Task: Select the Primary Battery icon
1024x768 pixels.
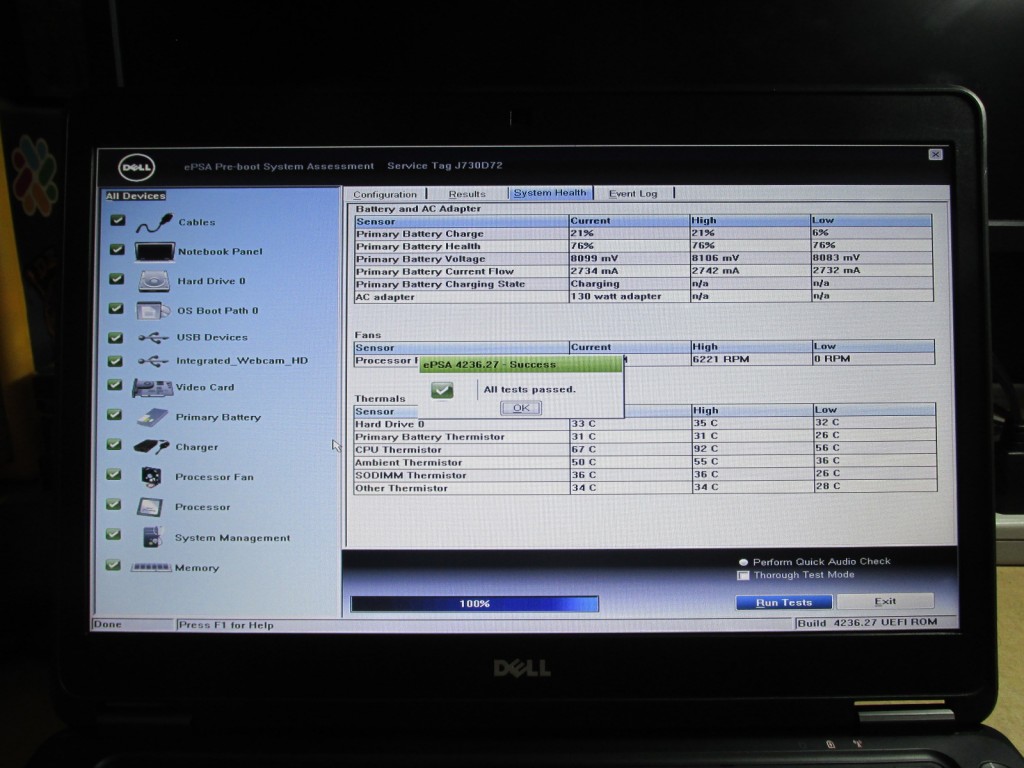Action: (x=152, y=417)
